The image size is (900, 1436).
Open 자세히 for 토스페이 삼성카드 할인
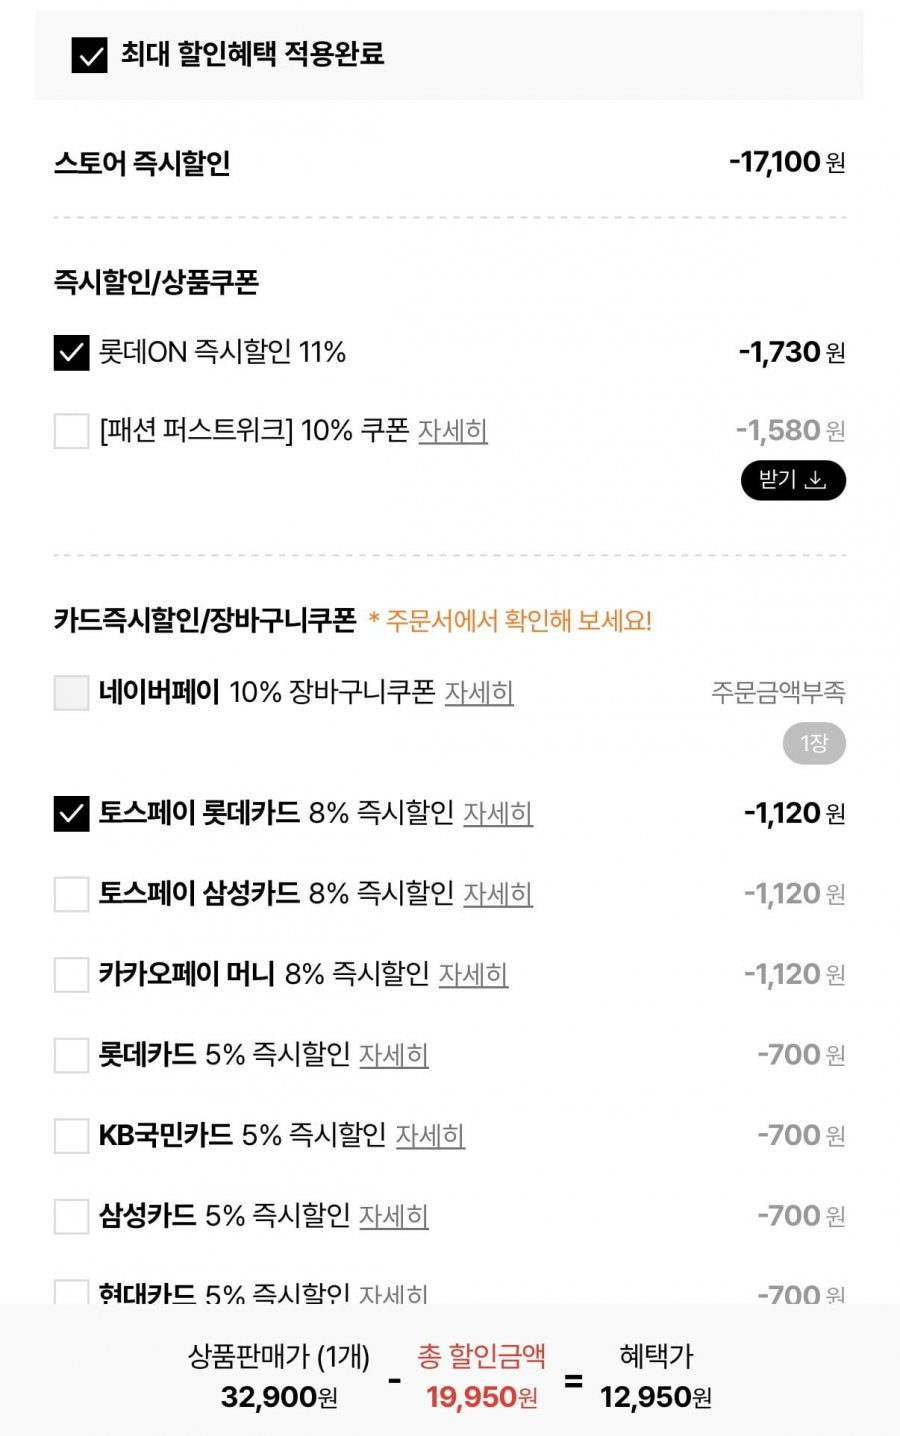coord(497,893)
